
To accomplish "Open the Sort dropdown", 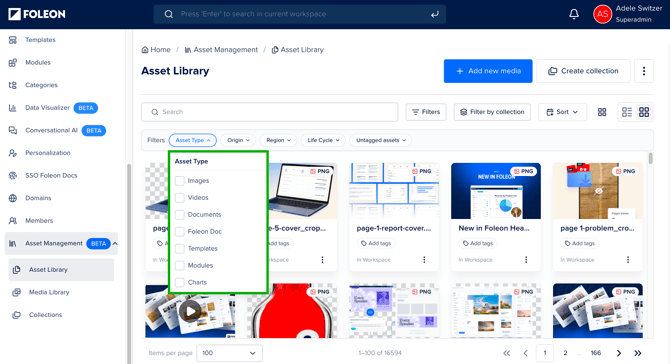I will pyautogui.click(x=562, y=112).
